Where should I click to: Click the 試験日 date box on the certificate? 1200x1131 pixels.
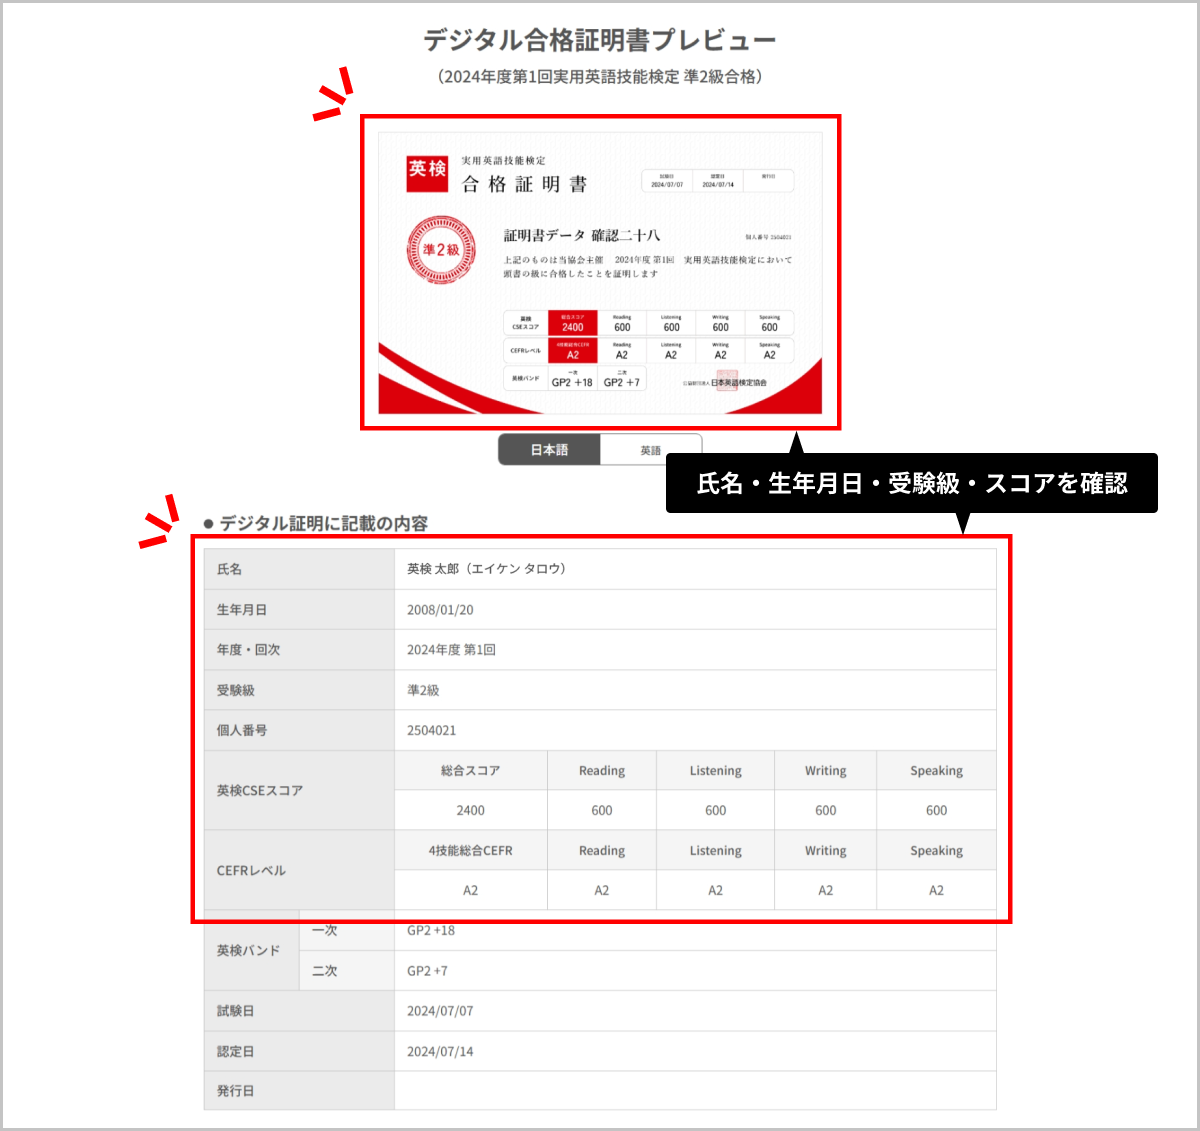click(667, 181)
